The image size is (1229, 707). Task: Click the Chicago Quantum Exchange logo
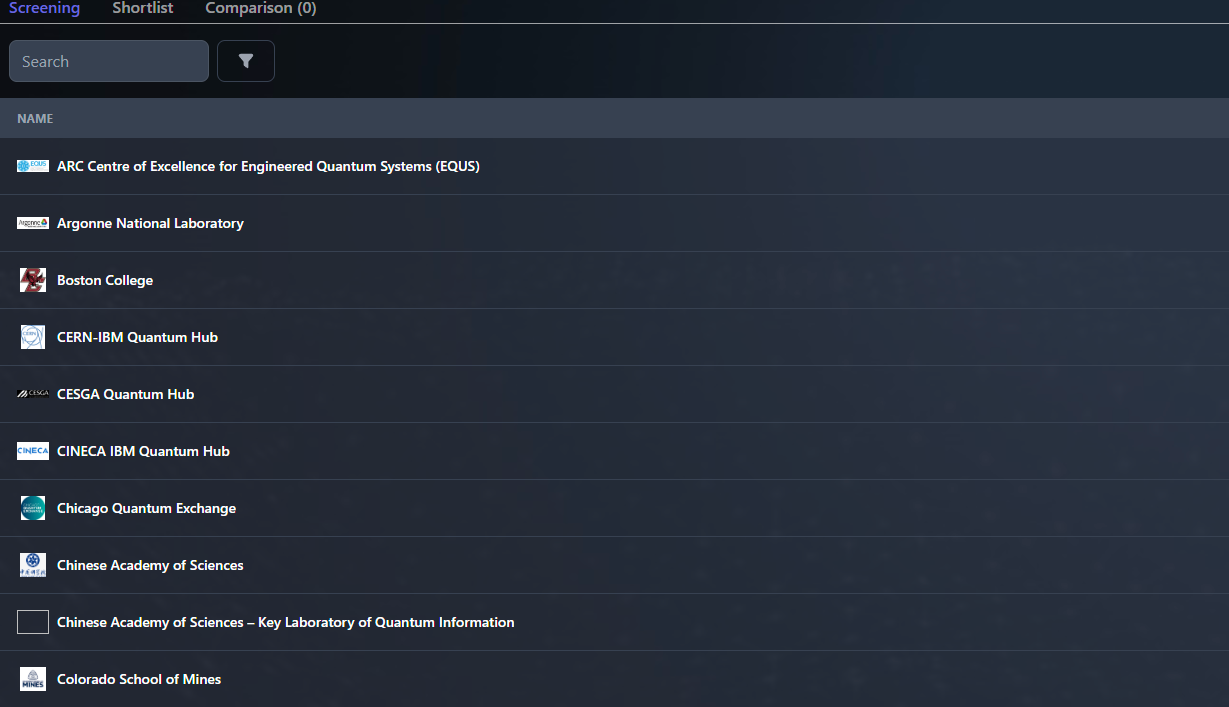pos(33,508)
